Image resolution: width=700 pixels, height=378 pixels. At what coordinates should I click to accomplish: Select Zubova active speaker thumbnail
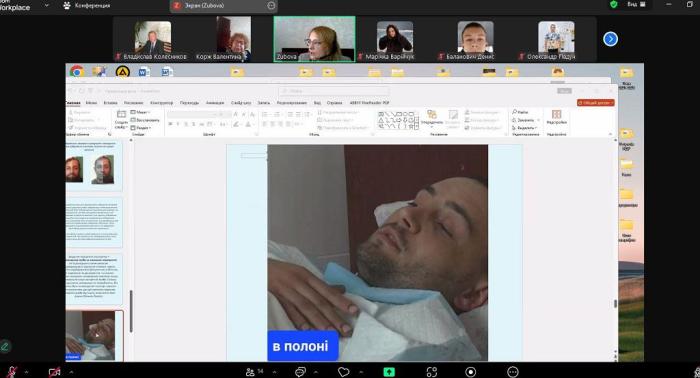click(x=314, y=39)
